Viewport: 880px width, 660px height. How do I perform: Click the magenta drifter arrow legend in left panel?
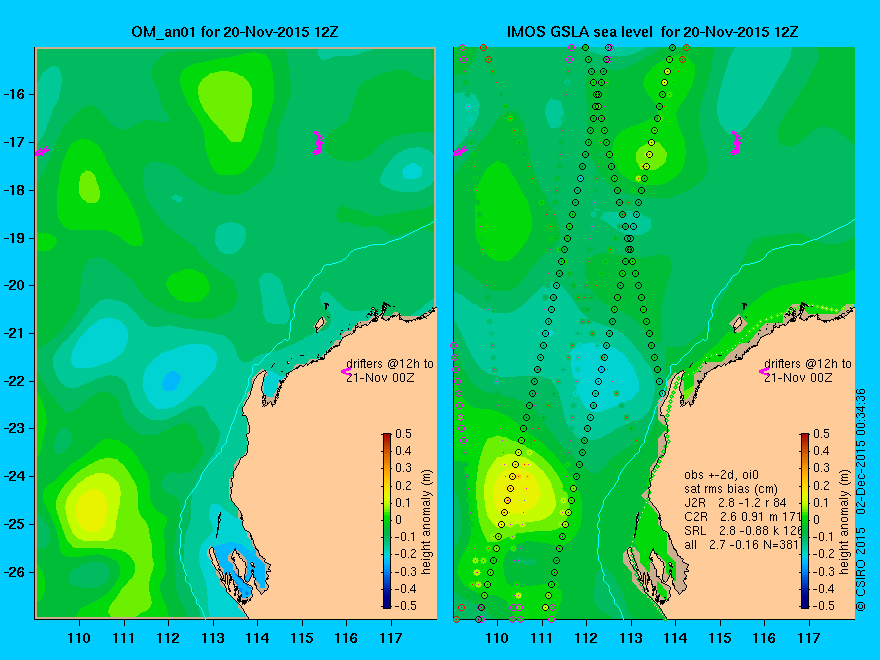coord(346,371)
